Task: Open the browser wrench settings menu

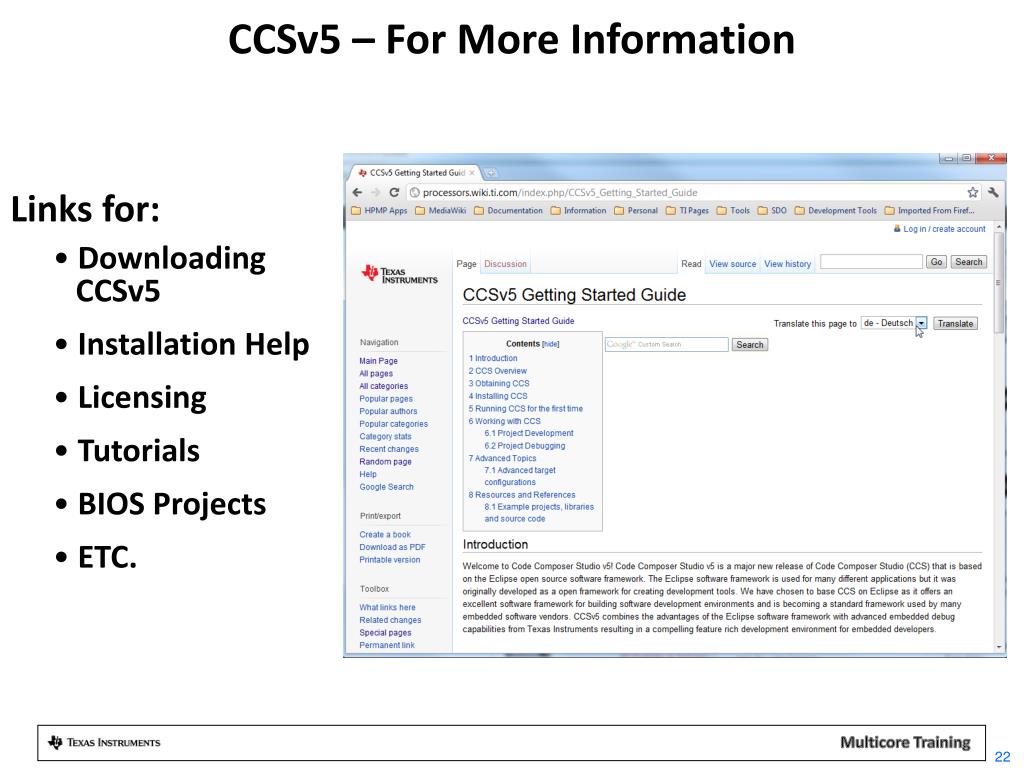Action: tap(993, 193)
